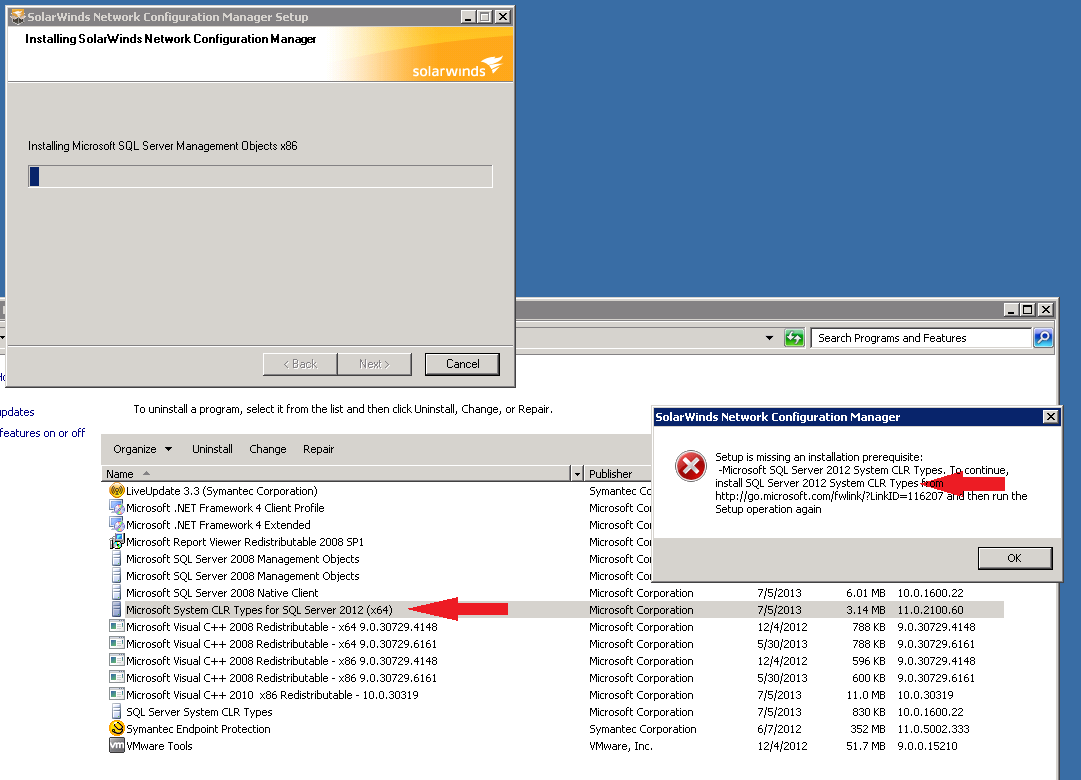The width and height of the screenshot is (1081, 780).
Task: Click version 11.0.2100.60 in the list
Action: [930, 610]
